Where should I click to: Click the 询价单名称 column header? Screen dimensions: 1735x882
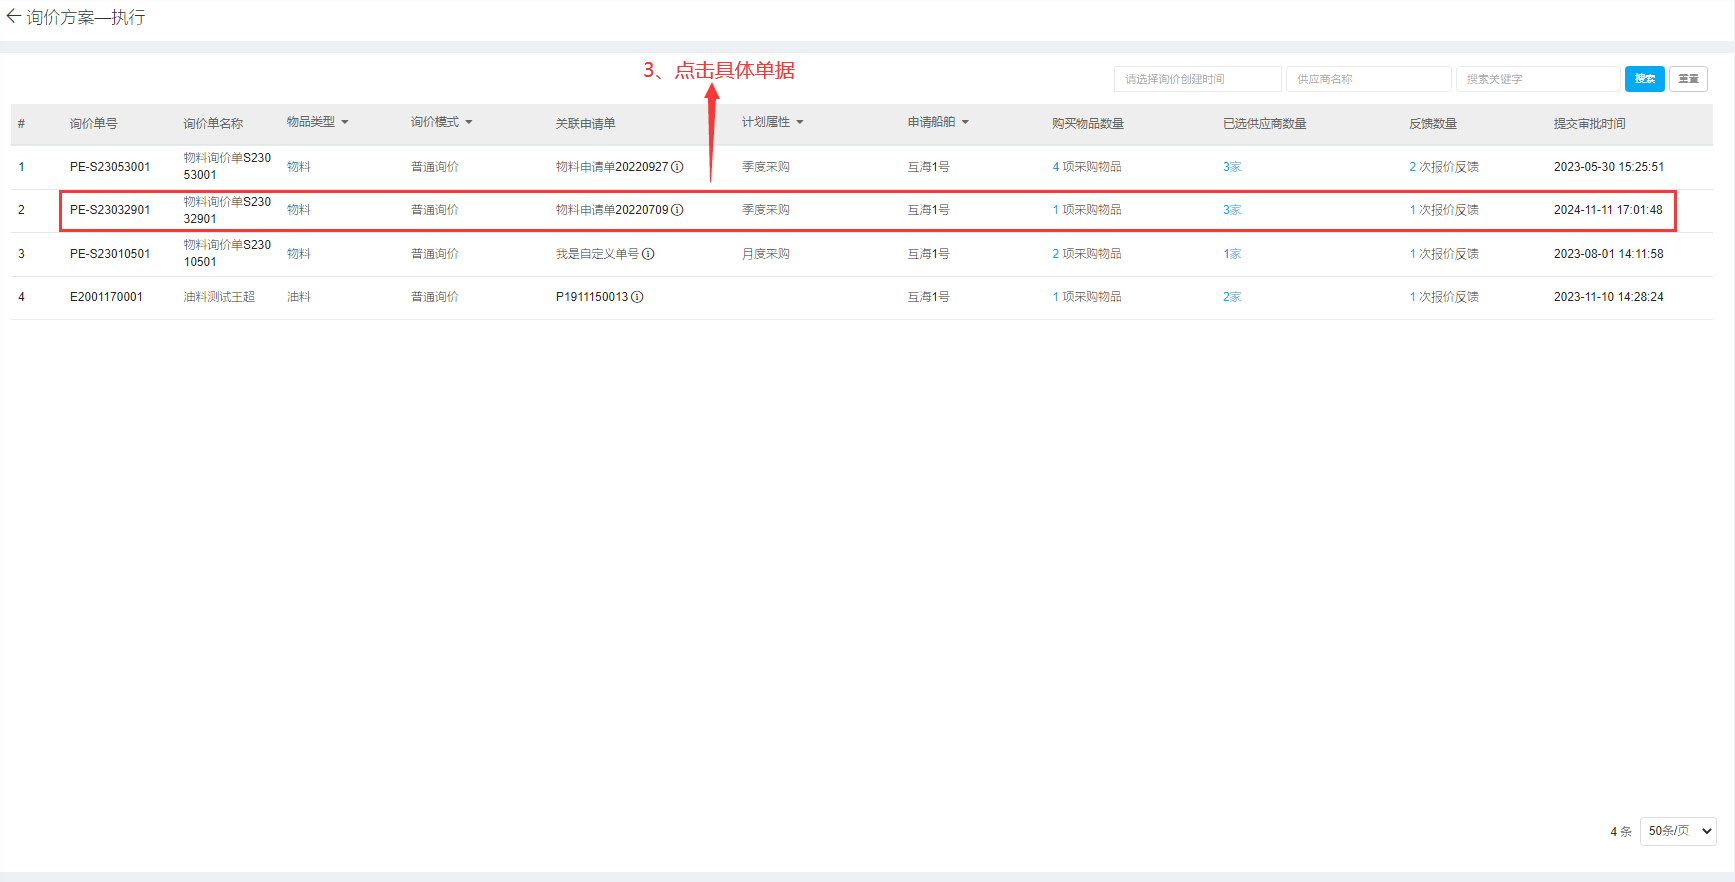point(213,124)
